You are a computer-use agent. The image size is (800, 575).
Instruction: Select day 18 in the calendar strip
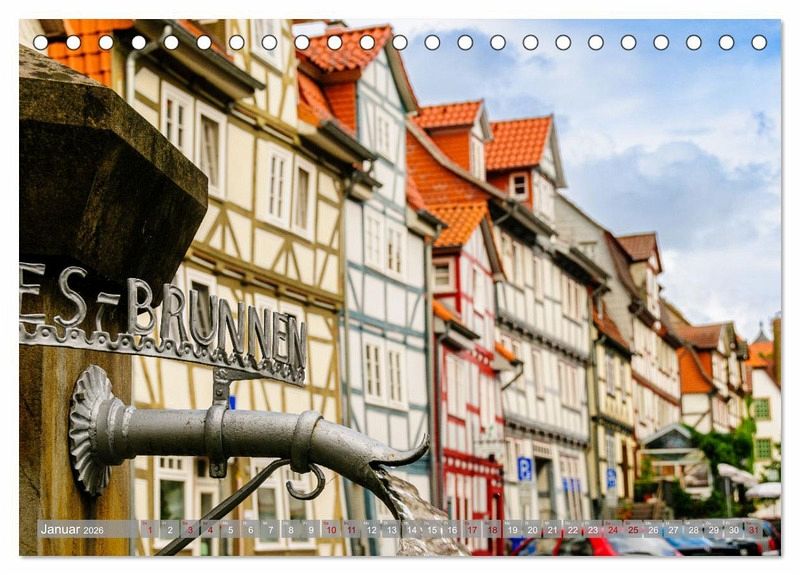click(492, 530)
